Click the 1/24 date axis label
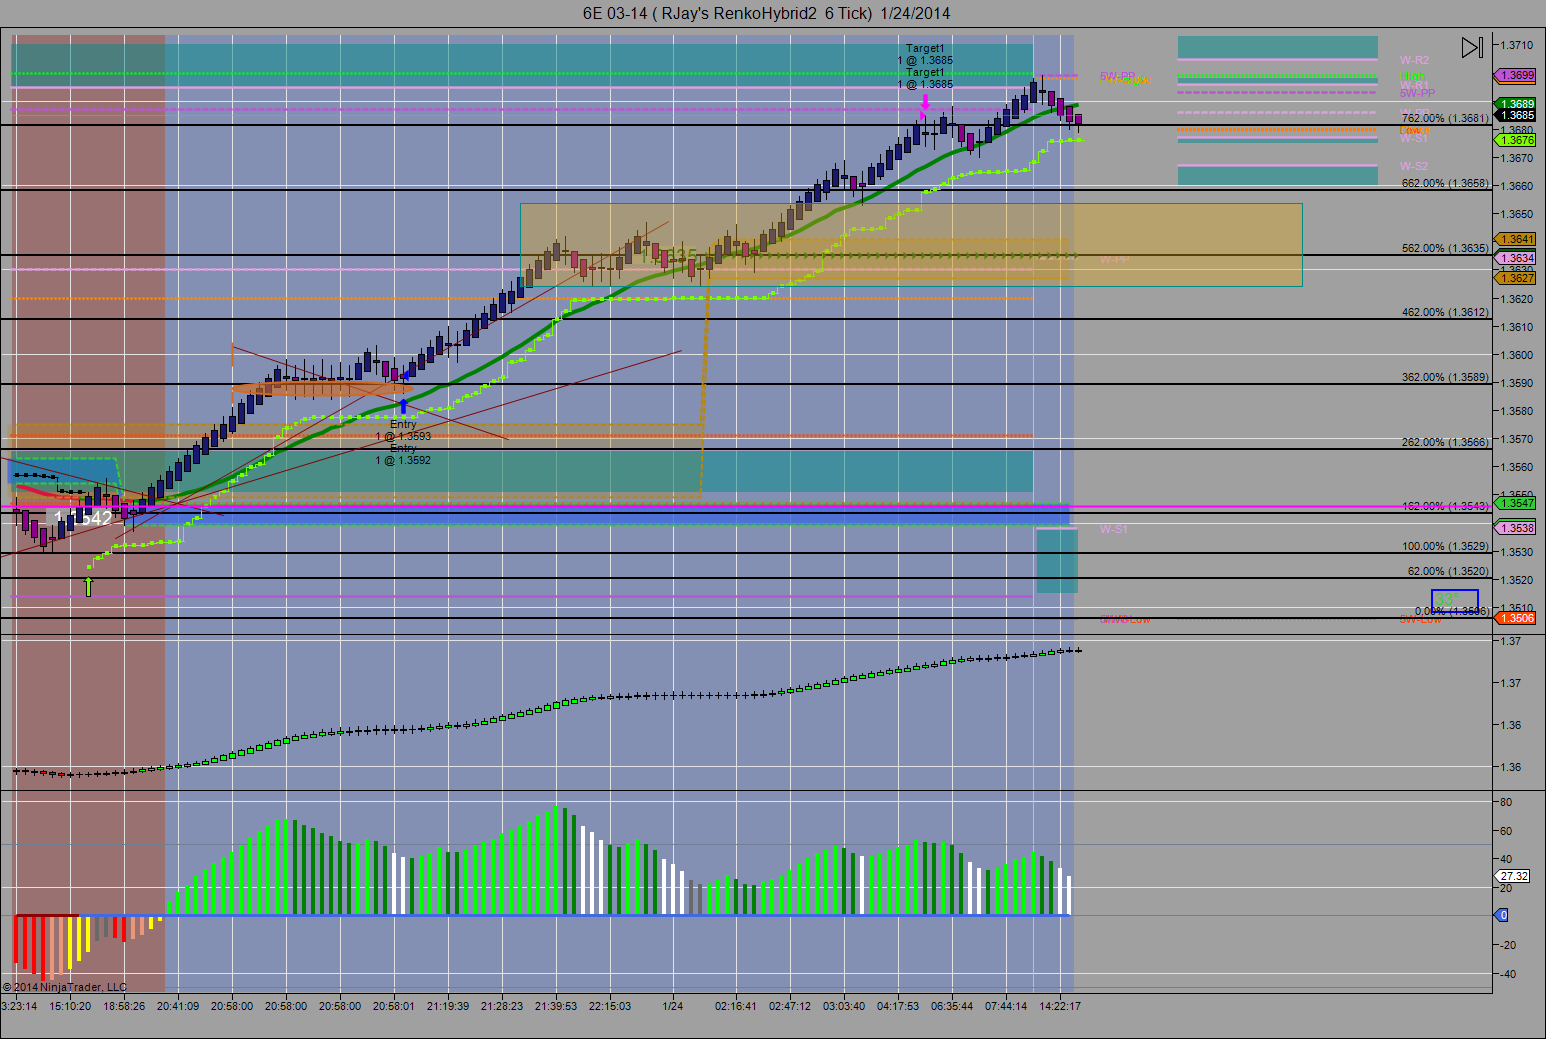 coord(672,1005)
